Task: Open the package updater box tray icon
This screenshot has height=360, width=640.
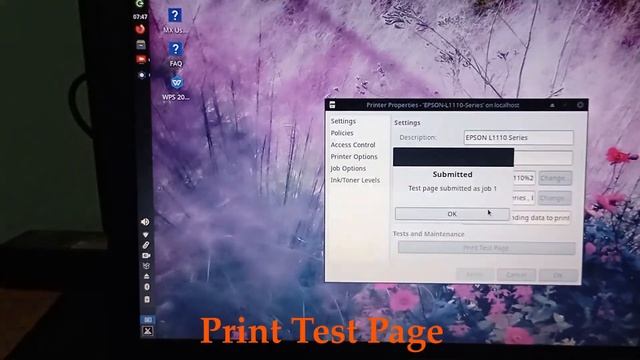Action: coord(146,266)
